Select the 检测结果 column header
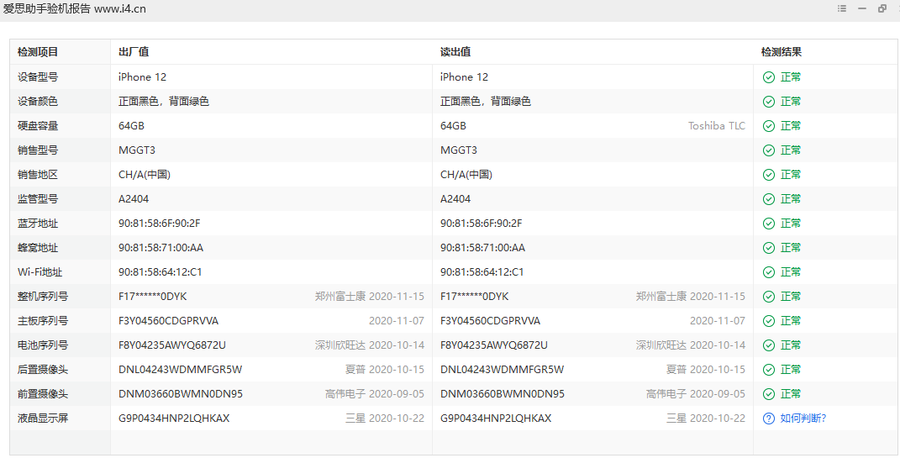The height and width of the screenshot is (458, 900). coord(781,52)
